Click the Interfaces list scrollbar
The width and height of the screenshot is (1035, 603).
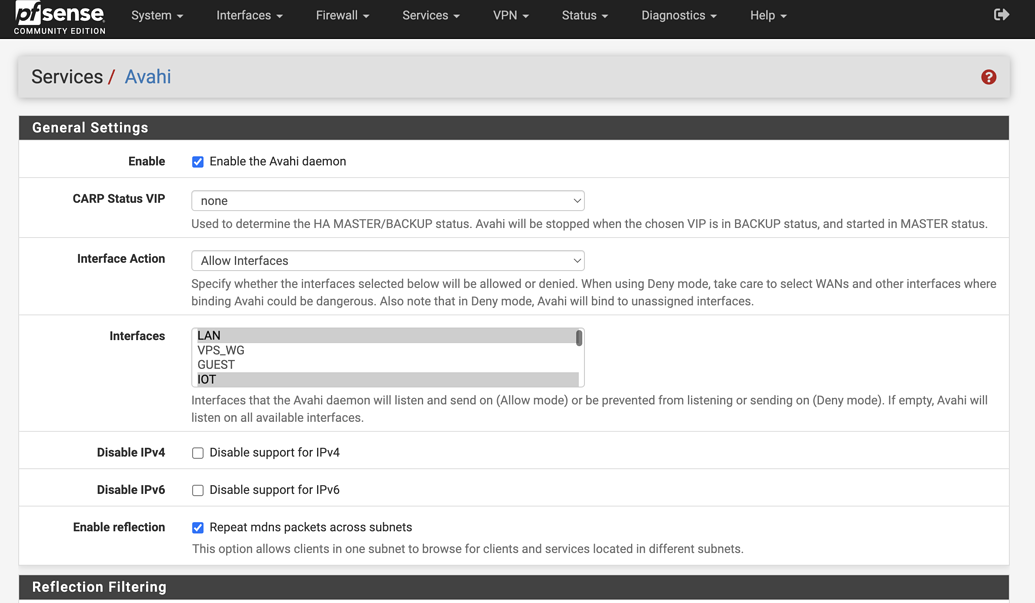[x=579, y=339]
